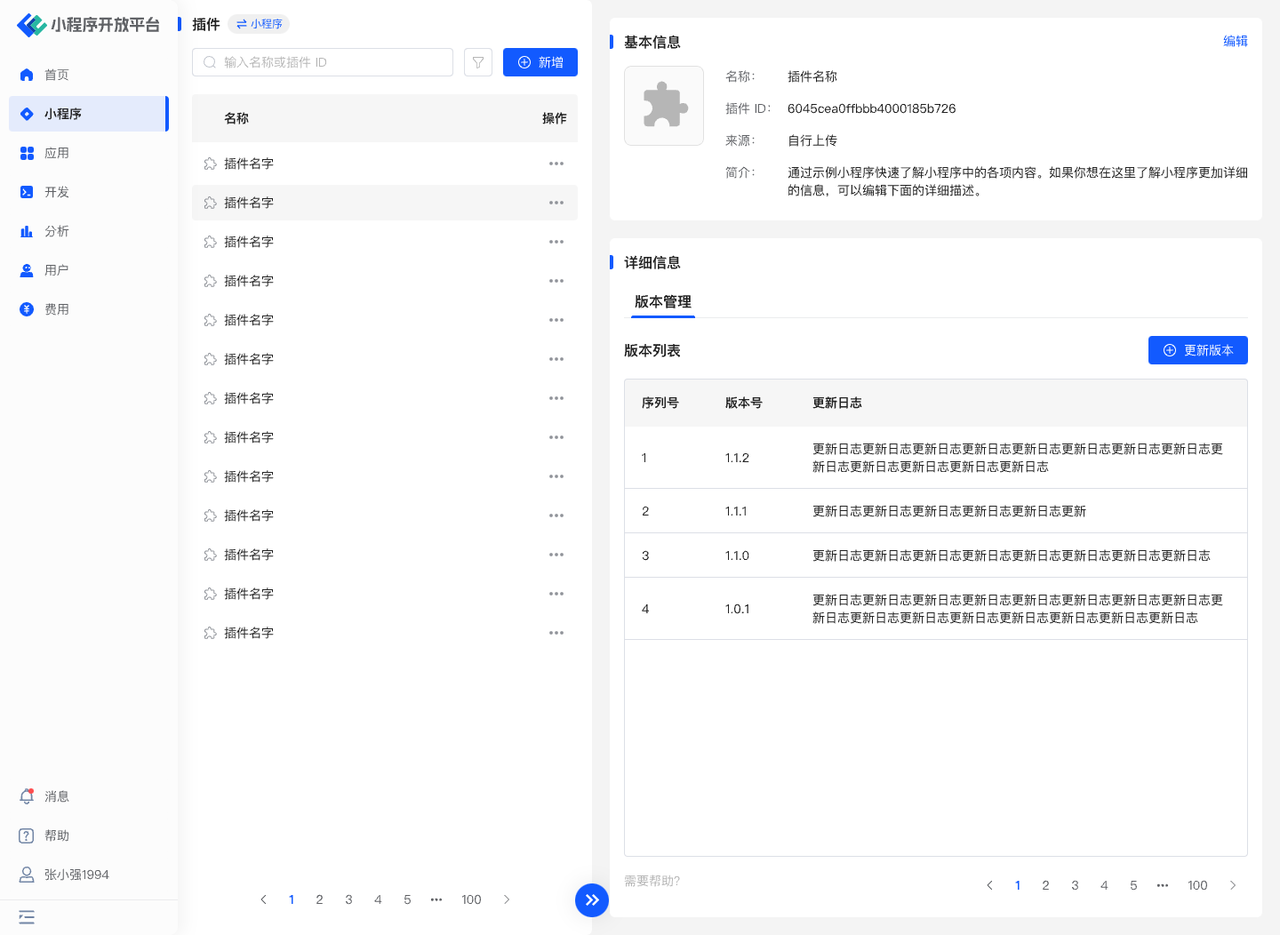
Task: Select the 版本管理 tab
Action: (x=662, y=302)
